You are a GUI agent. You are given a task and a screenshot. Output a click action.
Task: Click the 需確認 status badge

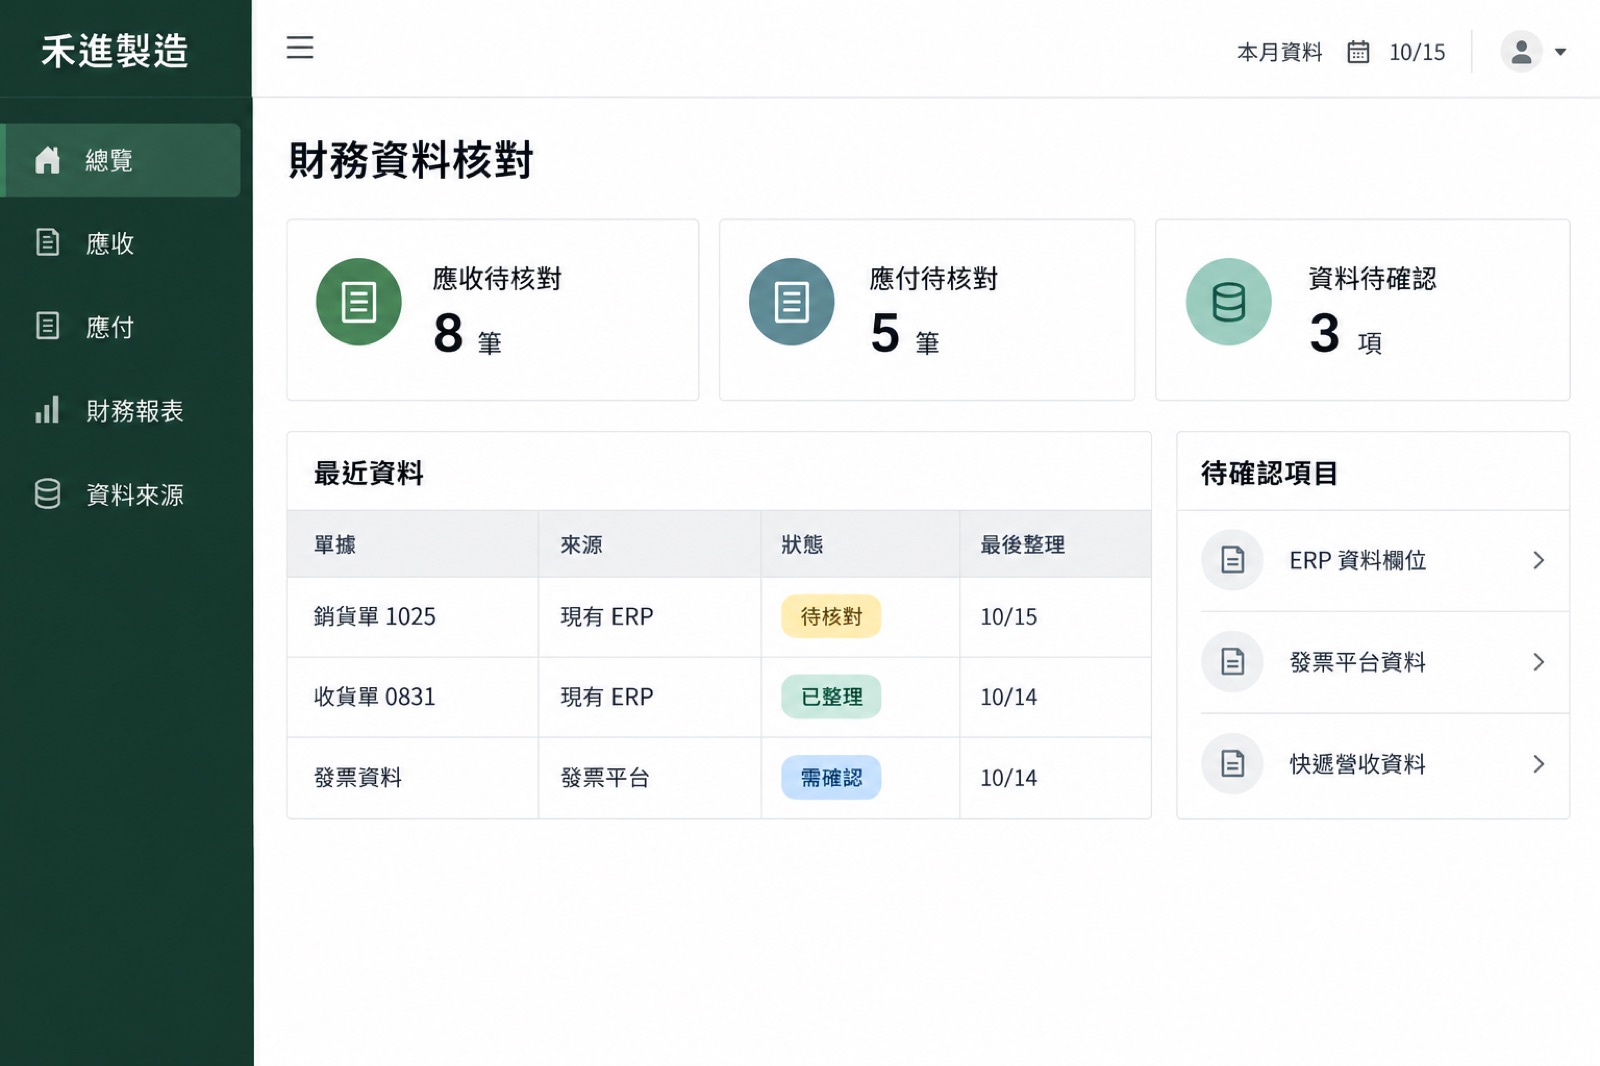tap(831, 778)
